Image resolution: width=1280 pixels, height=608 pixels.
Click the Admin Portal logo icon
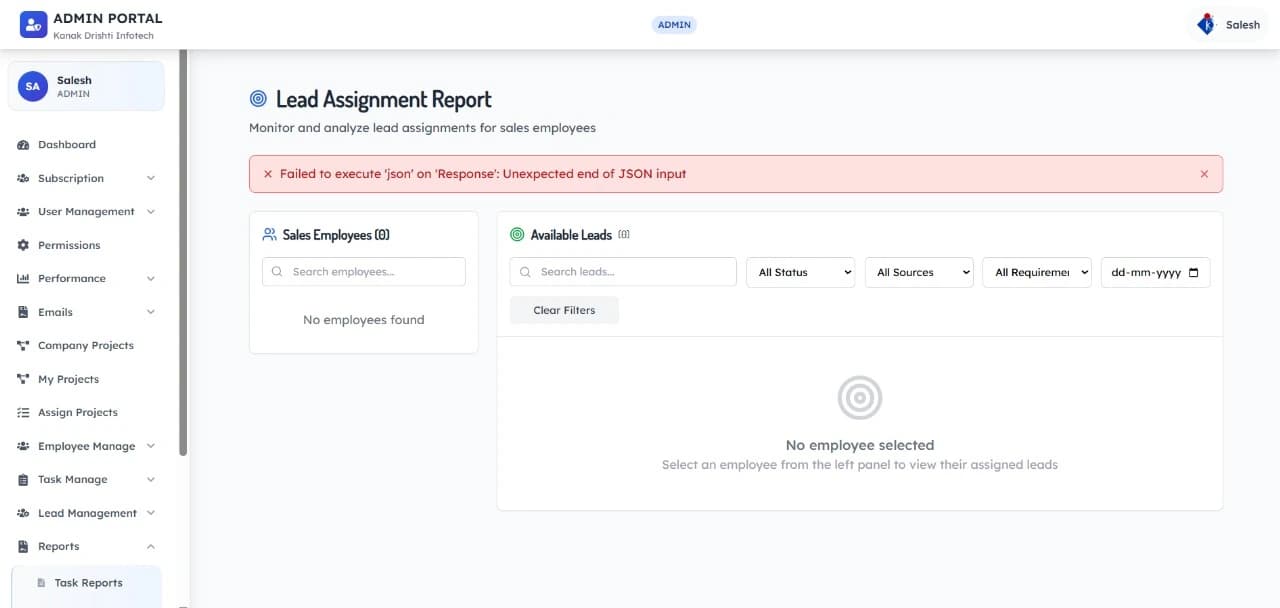[x=33, y=23]
